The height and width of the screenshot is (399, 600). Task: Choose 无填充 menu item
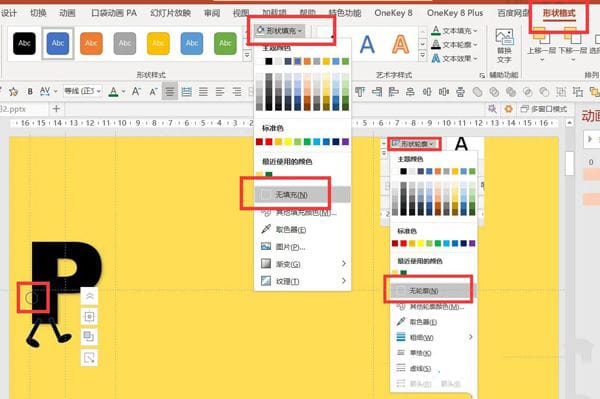302,195
